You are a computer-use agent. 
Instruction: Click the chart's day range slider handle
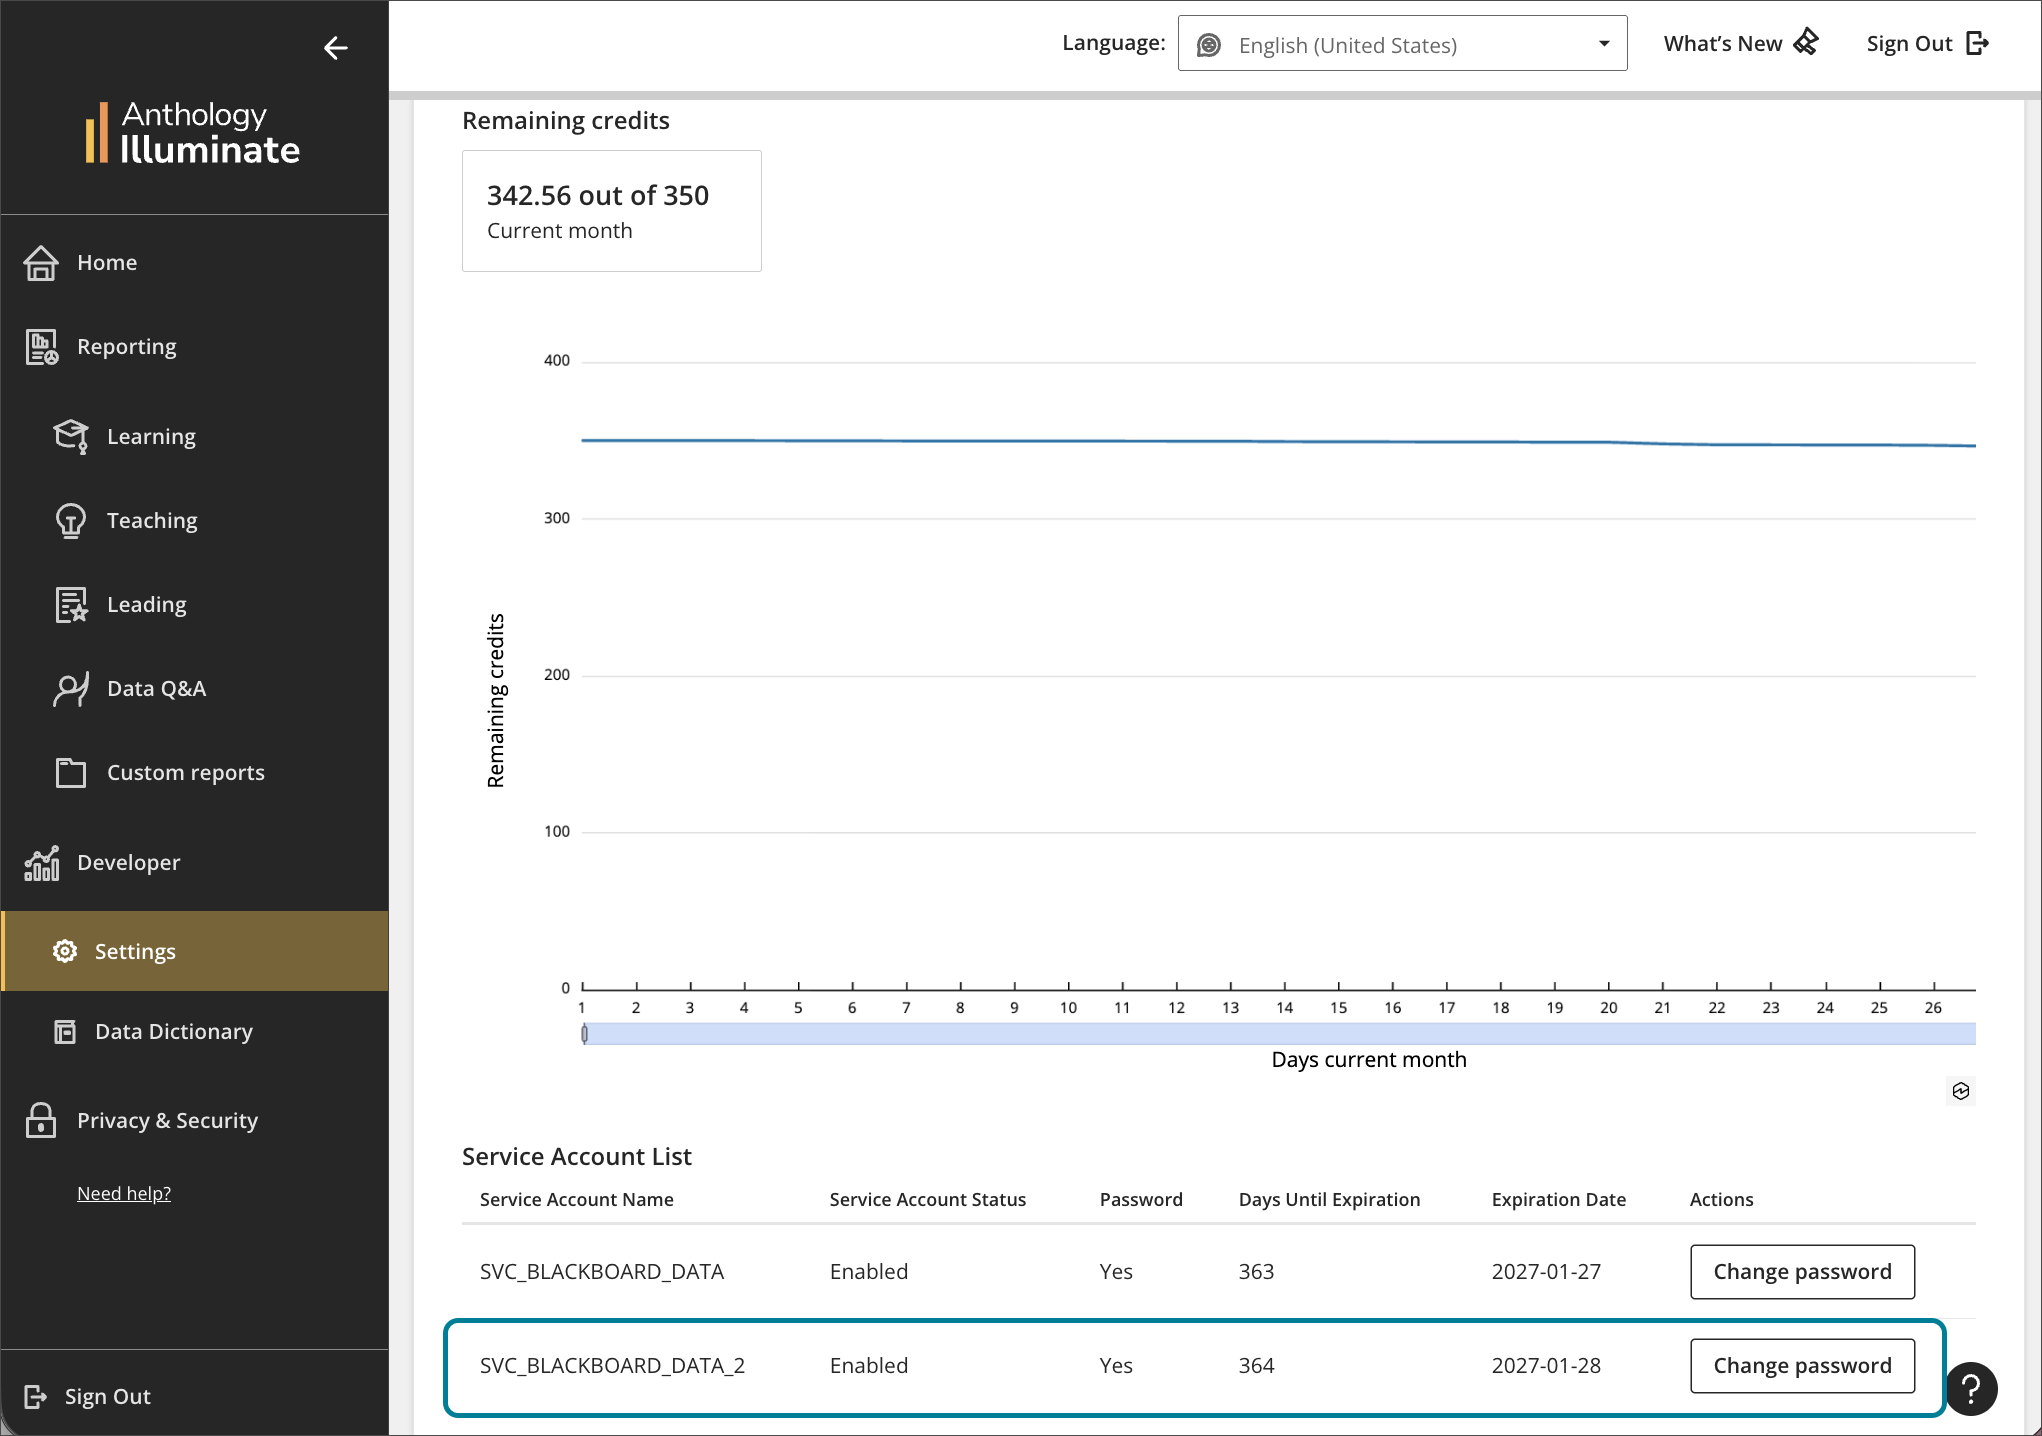pyautogui.click(x=585, y=1034)
